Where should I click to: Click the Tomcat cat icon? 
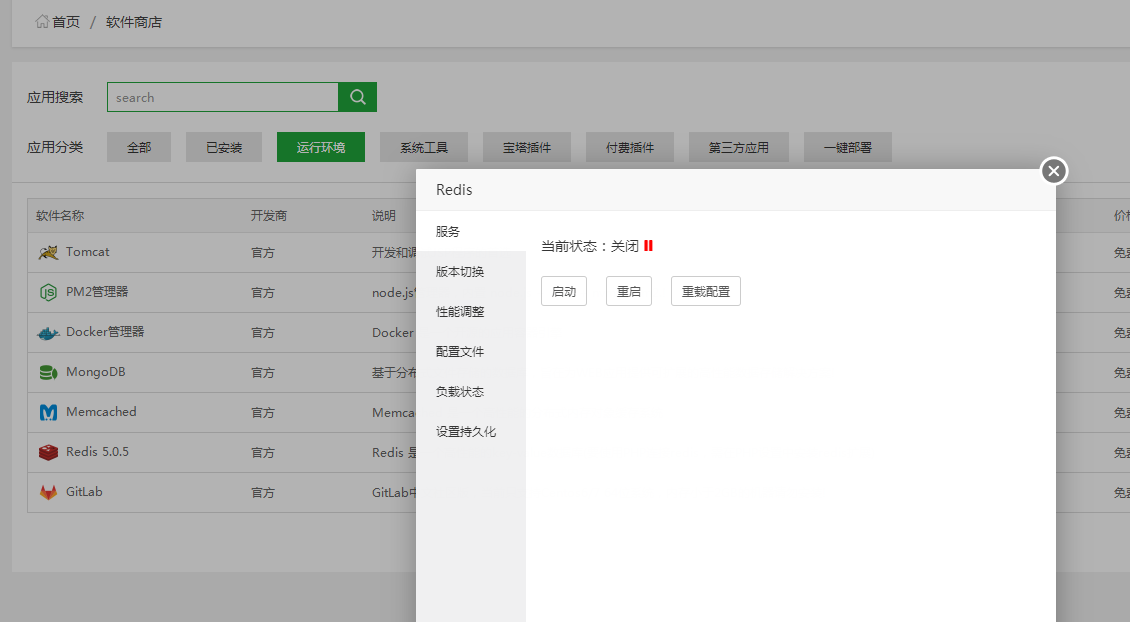(48, 252)
